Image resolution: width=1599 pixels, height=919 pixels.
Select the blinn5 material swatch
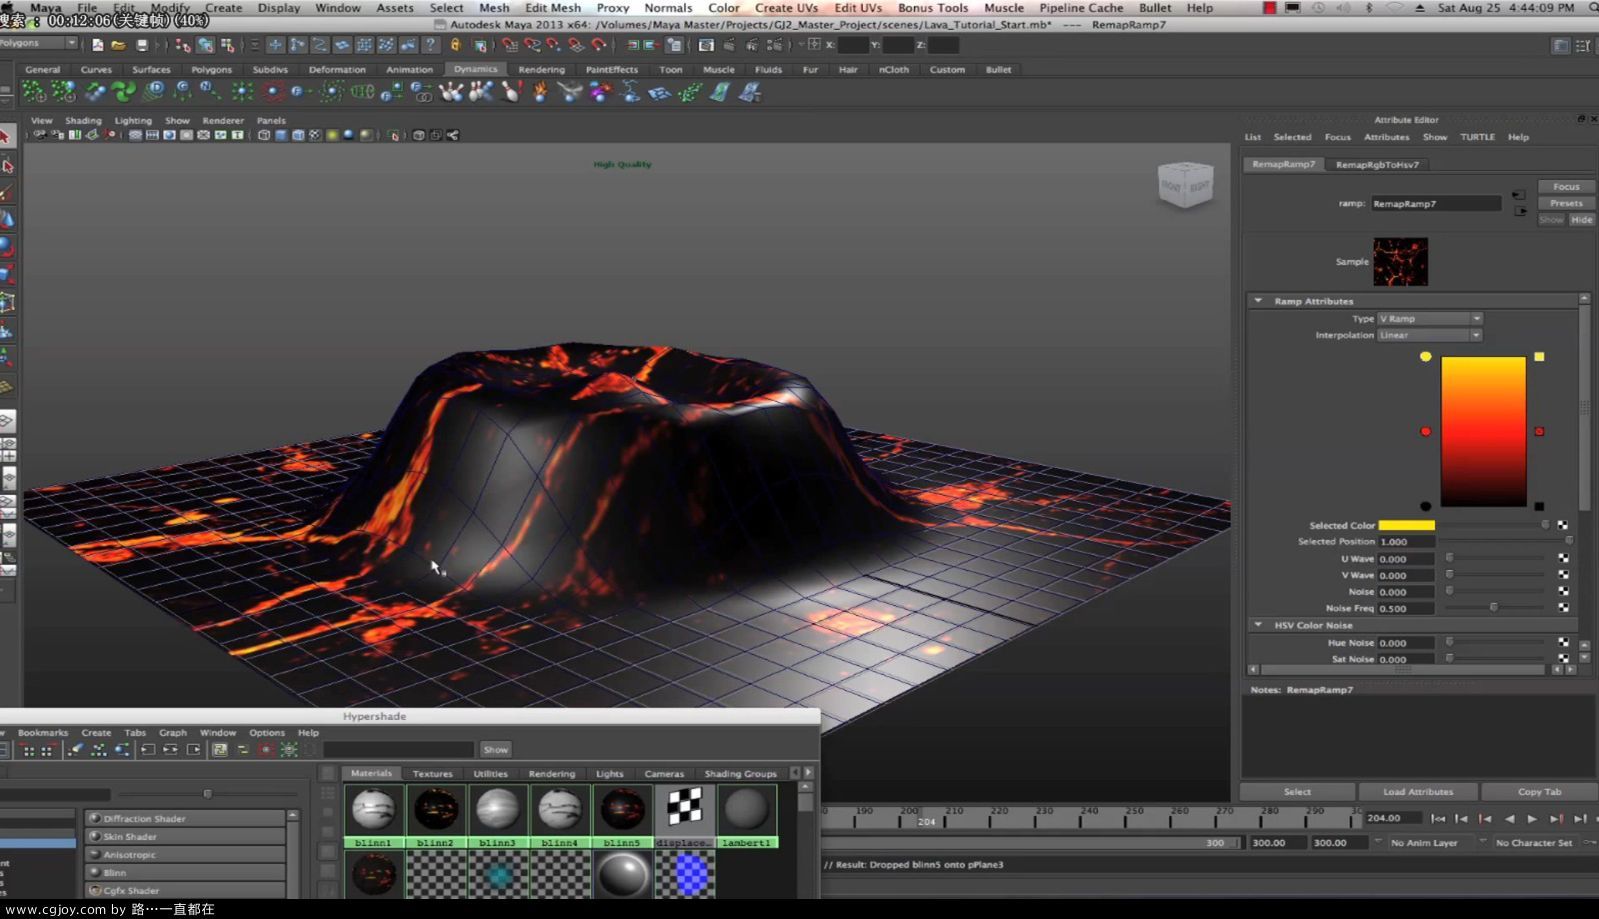622,817
